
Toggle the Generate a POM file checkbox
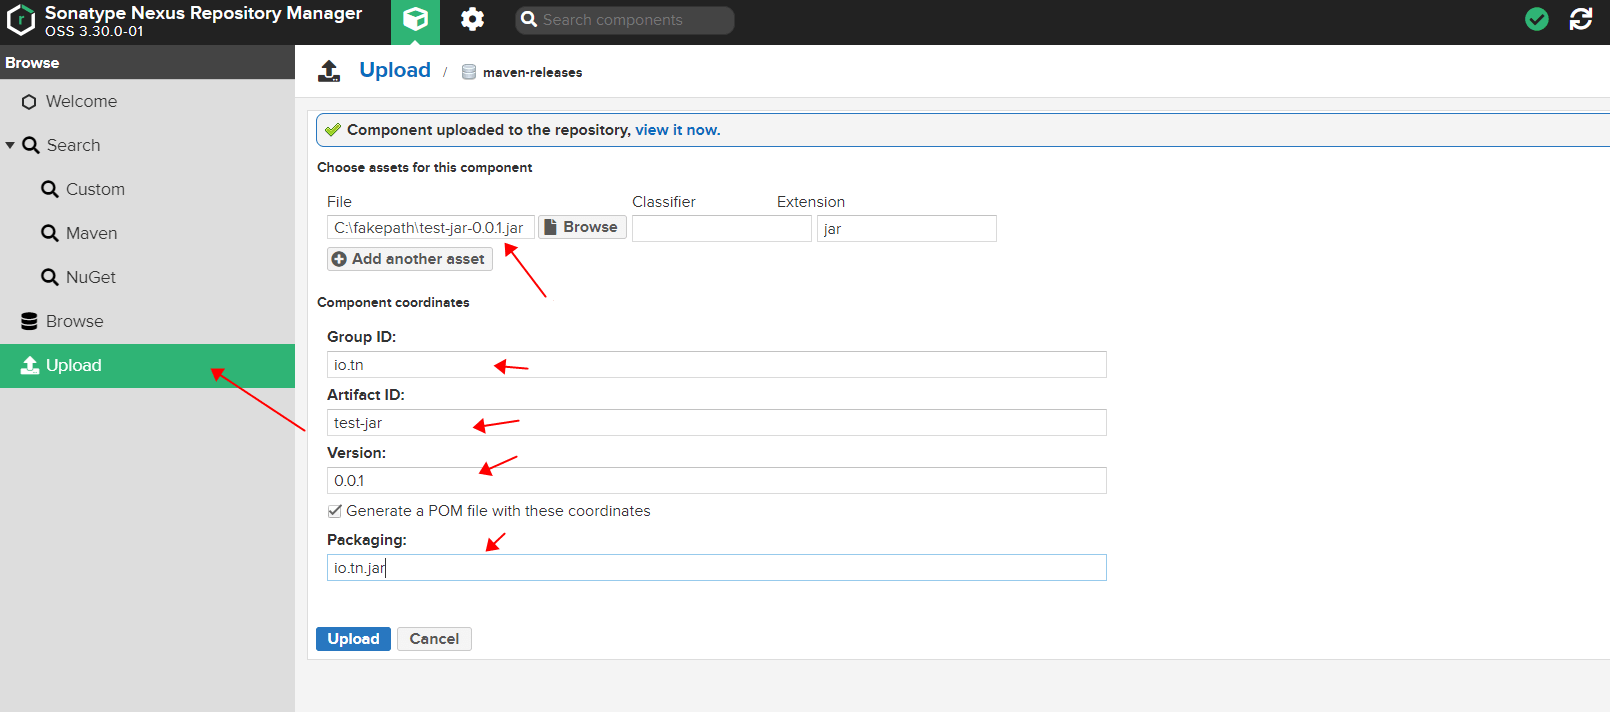pyautogui.click(x=335, y=511)
